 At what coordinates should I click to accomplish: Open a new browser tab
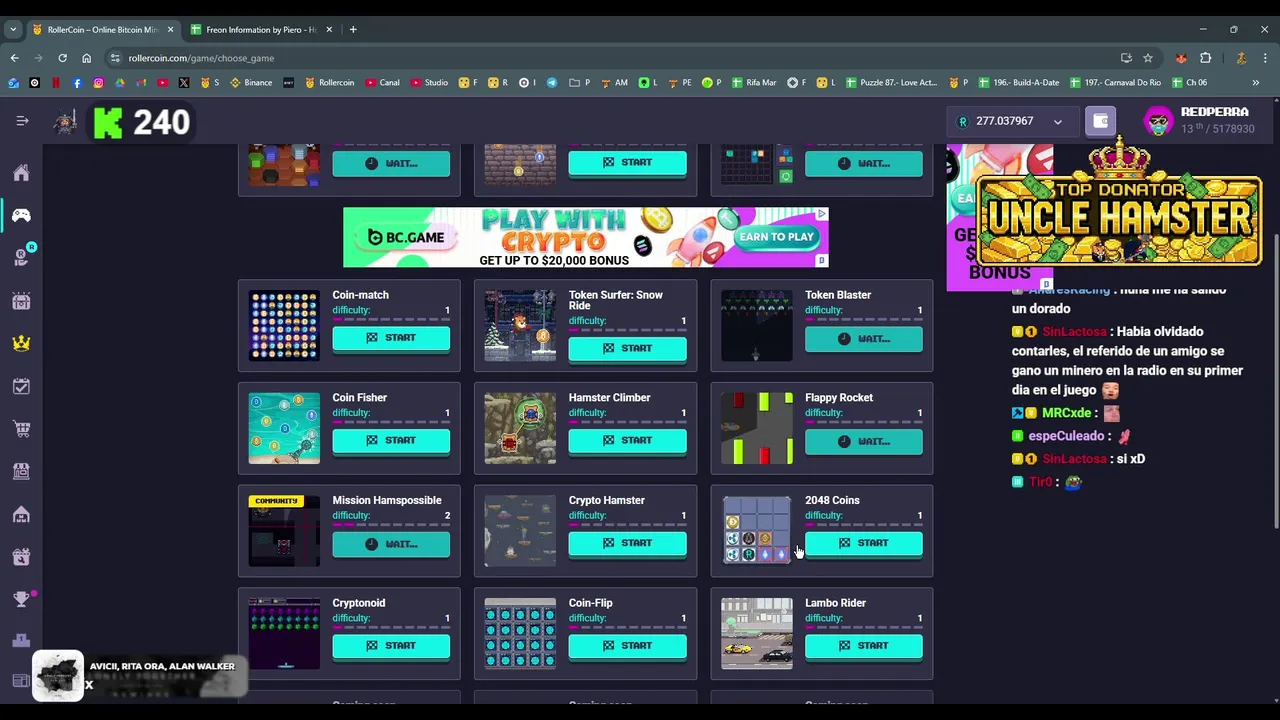coord(353,29)
